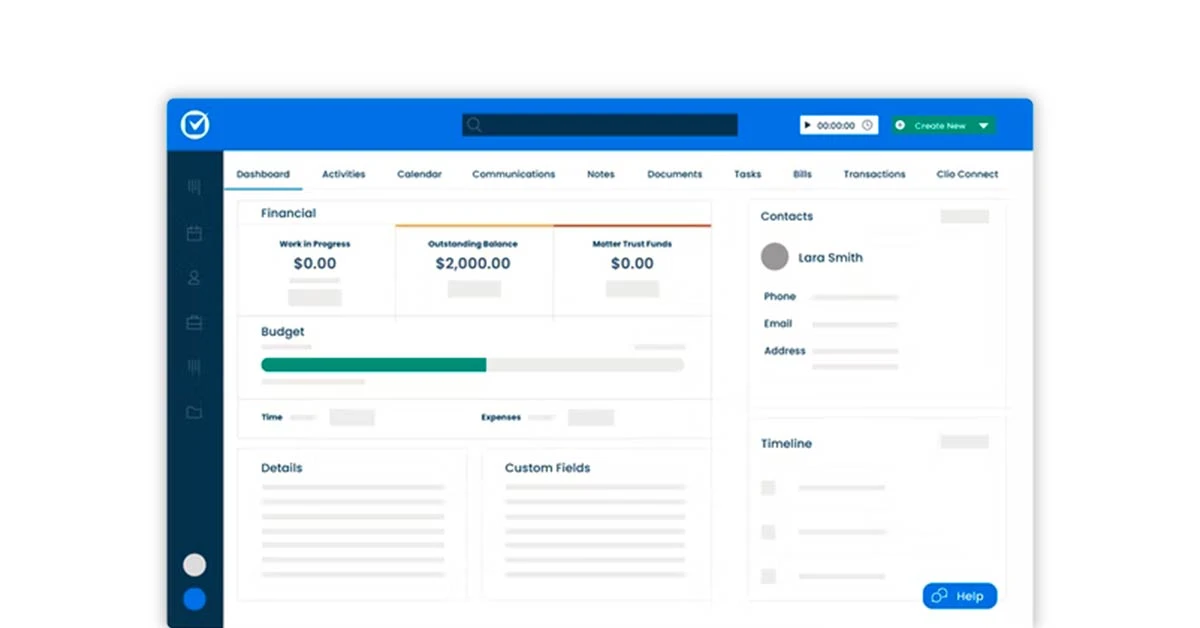The width and height of the screenshot is (1200, 628).
Task: Click the chat bubble icon on Help button
Action: [x=938, y=595]
